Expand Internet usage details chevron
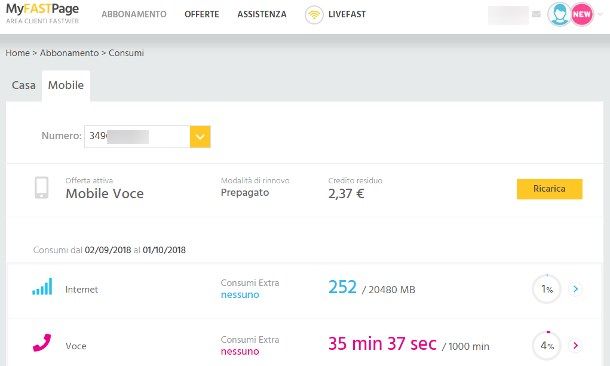610x366 pixels. pos(575,289)
